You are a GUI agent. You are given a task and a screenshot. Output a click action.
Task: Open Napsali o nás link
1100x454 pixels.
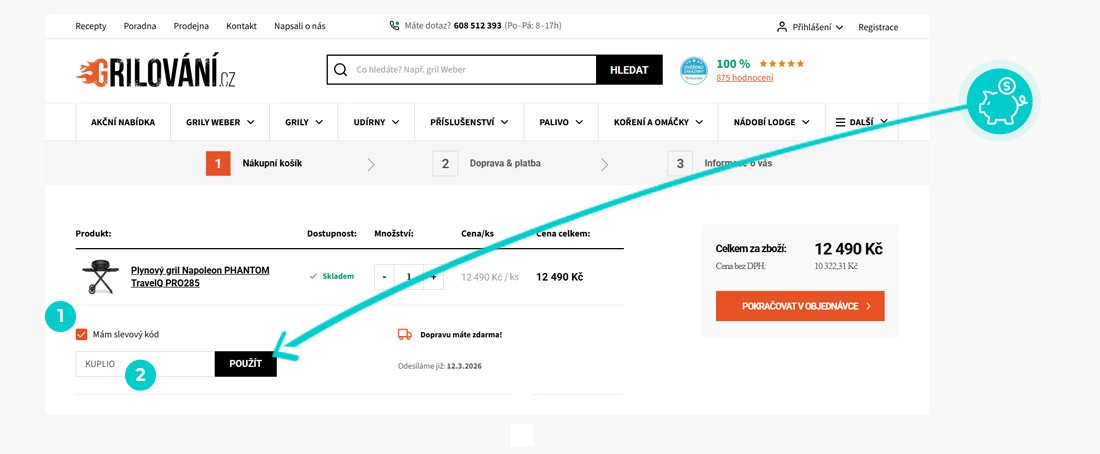[x=300, y=26]
